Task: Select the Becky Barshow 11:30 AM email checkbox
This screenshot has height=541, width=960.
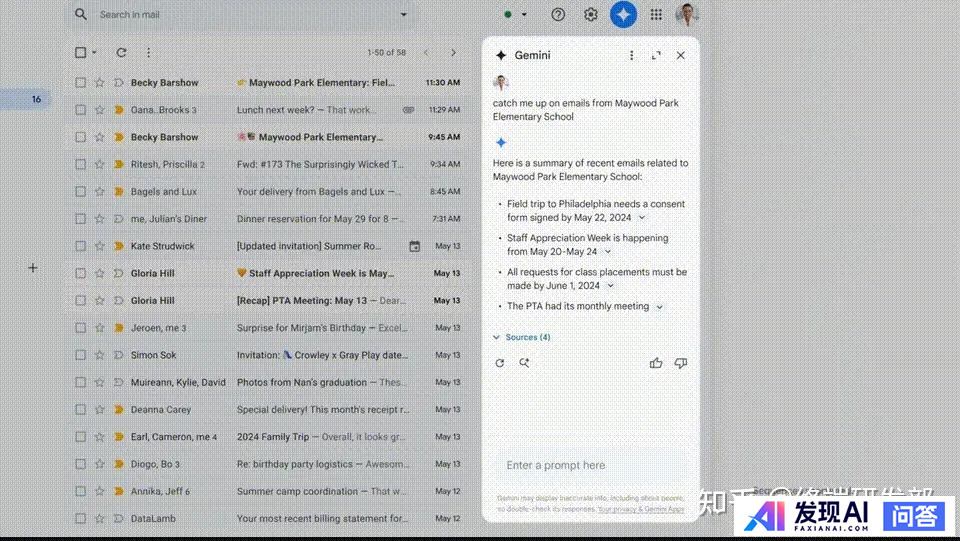Action: [80, 83]
